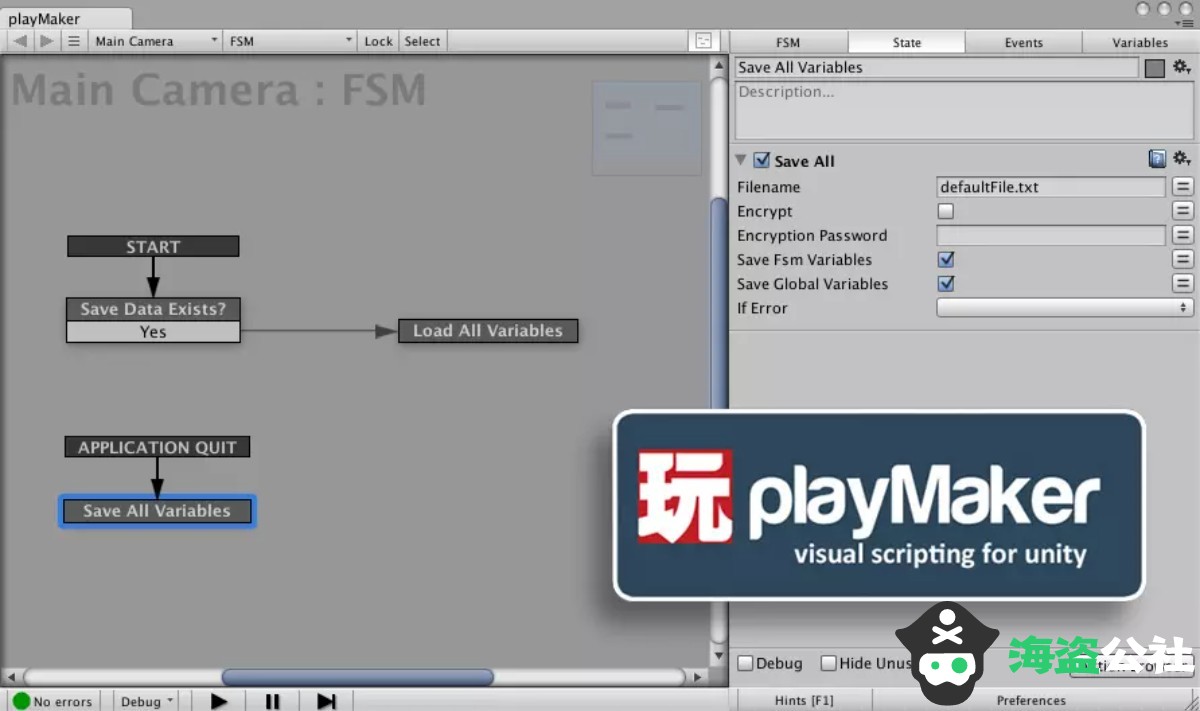Select the Save All Variables state node

point(157,511)
